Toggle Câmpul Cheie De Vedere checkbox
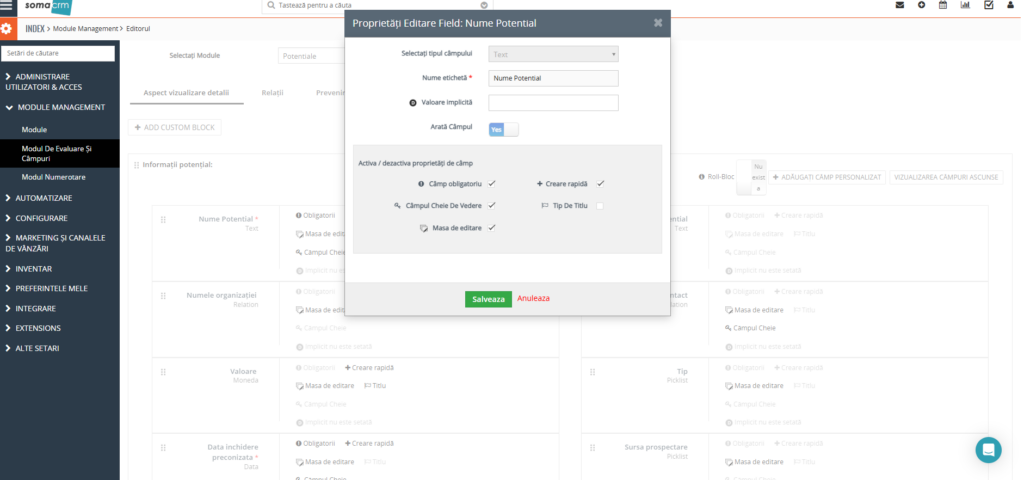 coord(492,206)
